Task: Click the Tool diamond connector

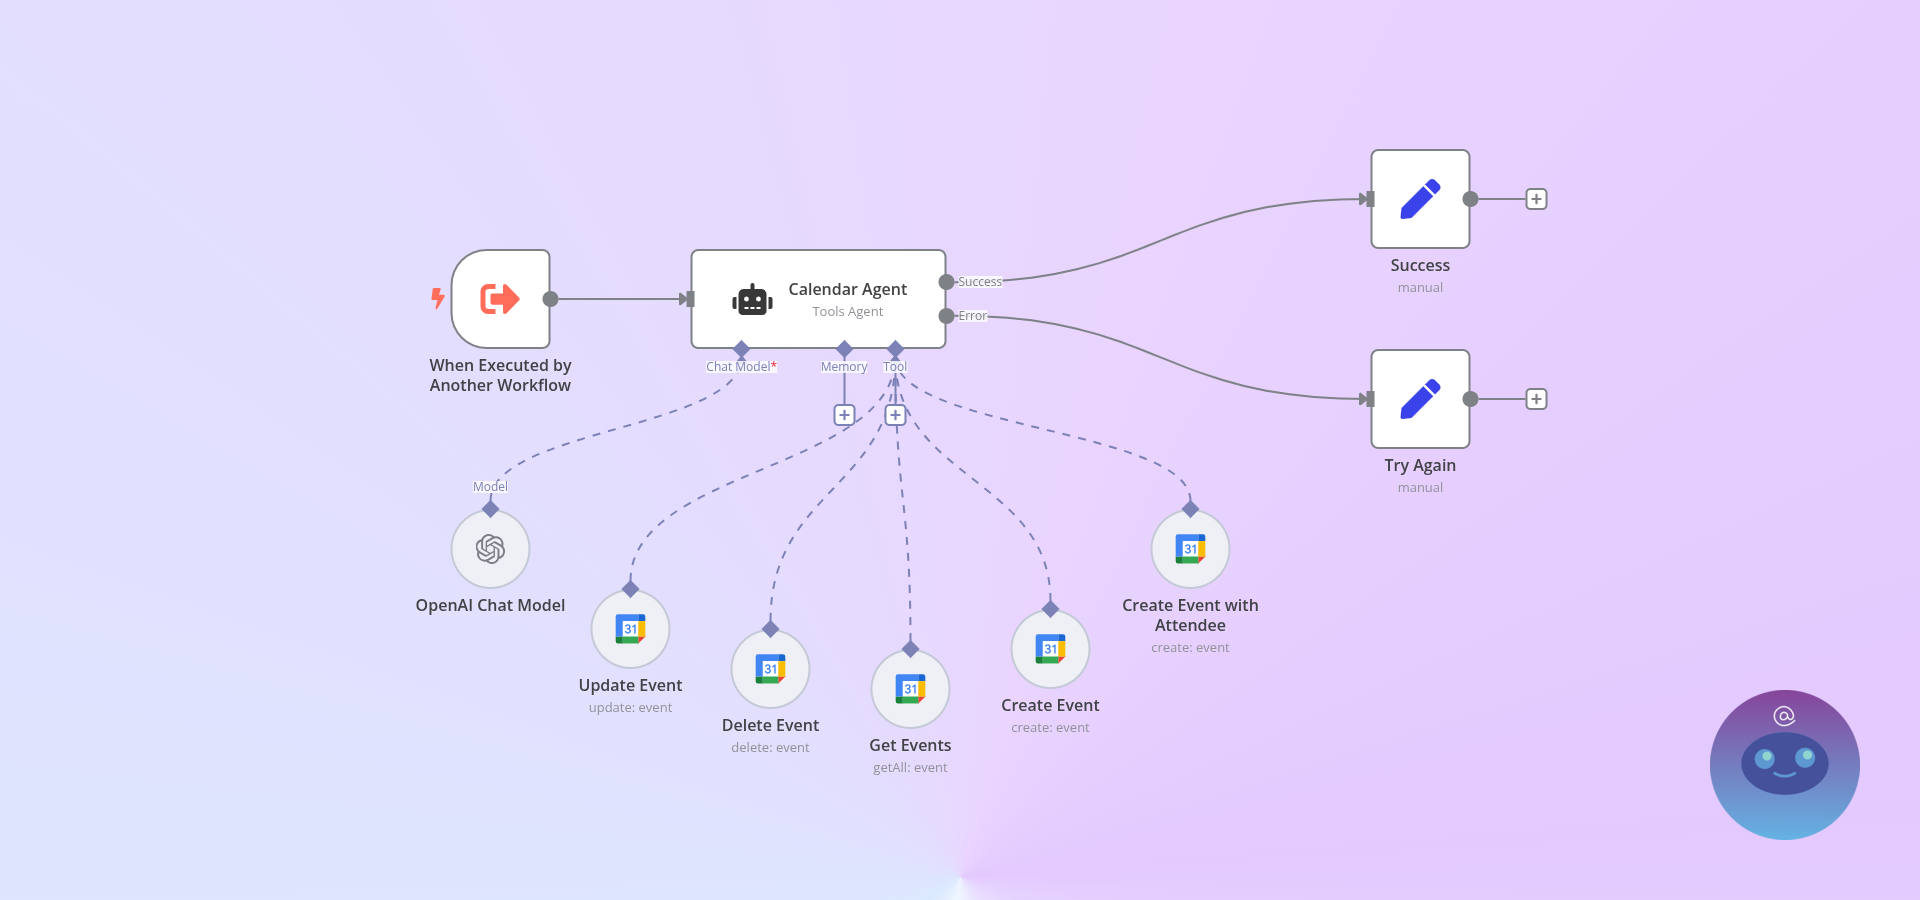Action: (895, 349)
